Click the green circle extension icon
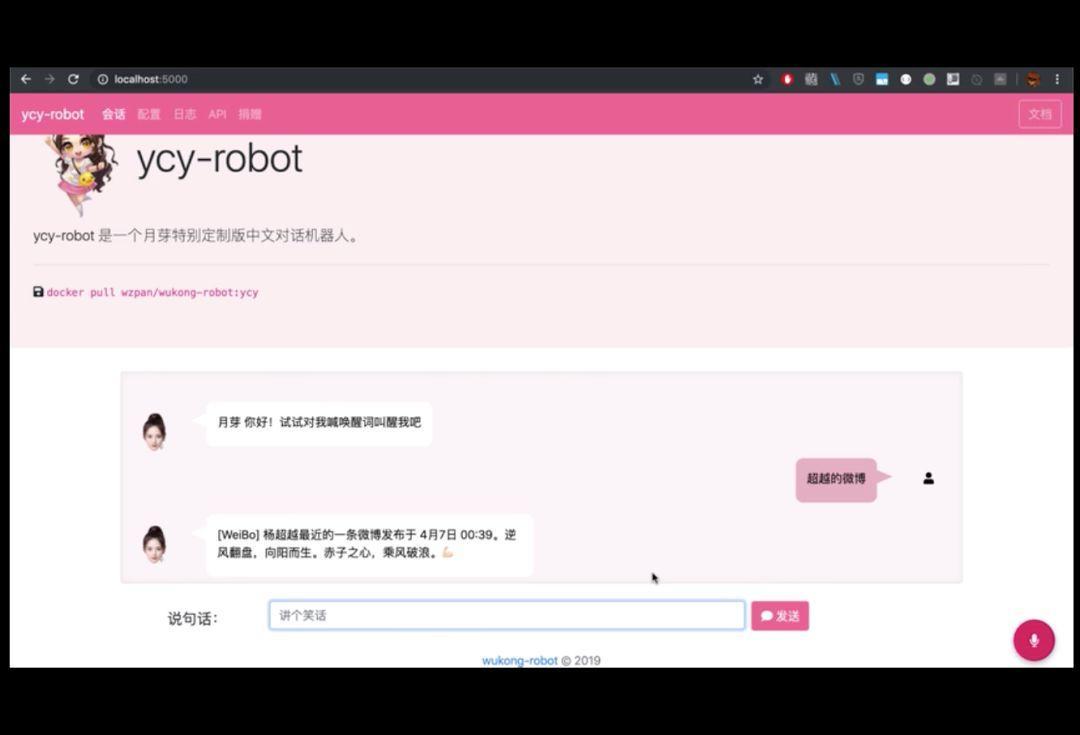The image size is (1080, 735). coord(929,79)
